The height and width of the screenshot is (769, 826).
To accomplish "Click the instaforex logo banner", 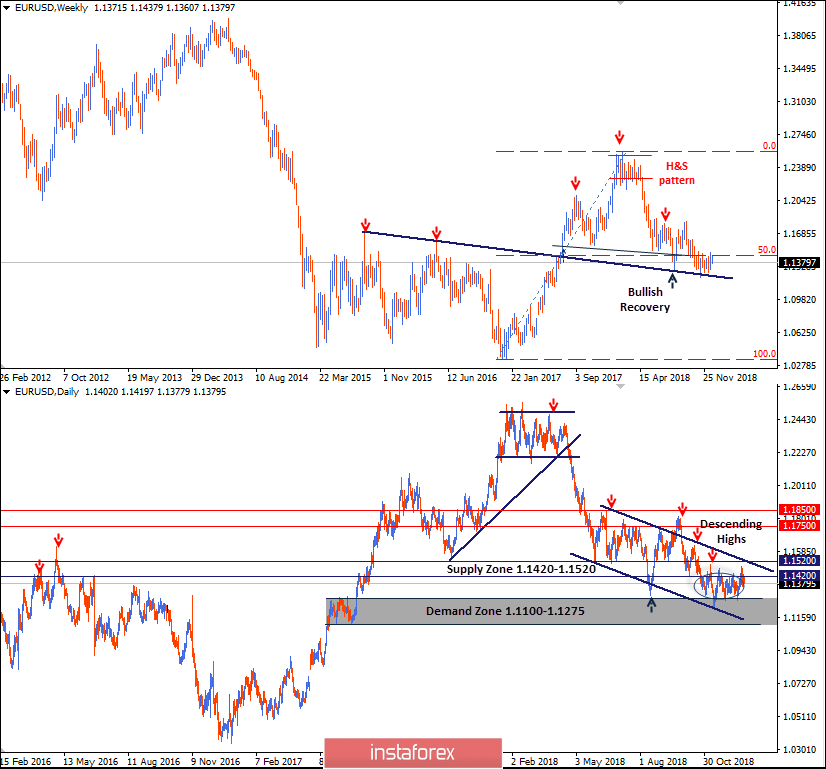I will (413, 753).
